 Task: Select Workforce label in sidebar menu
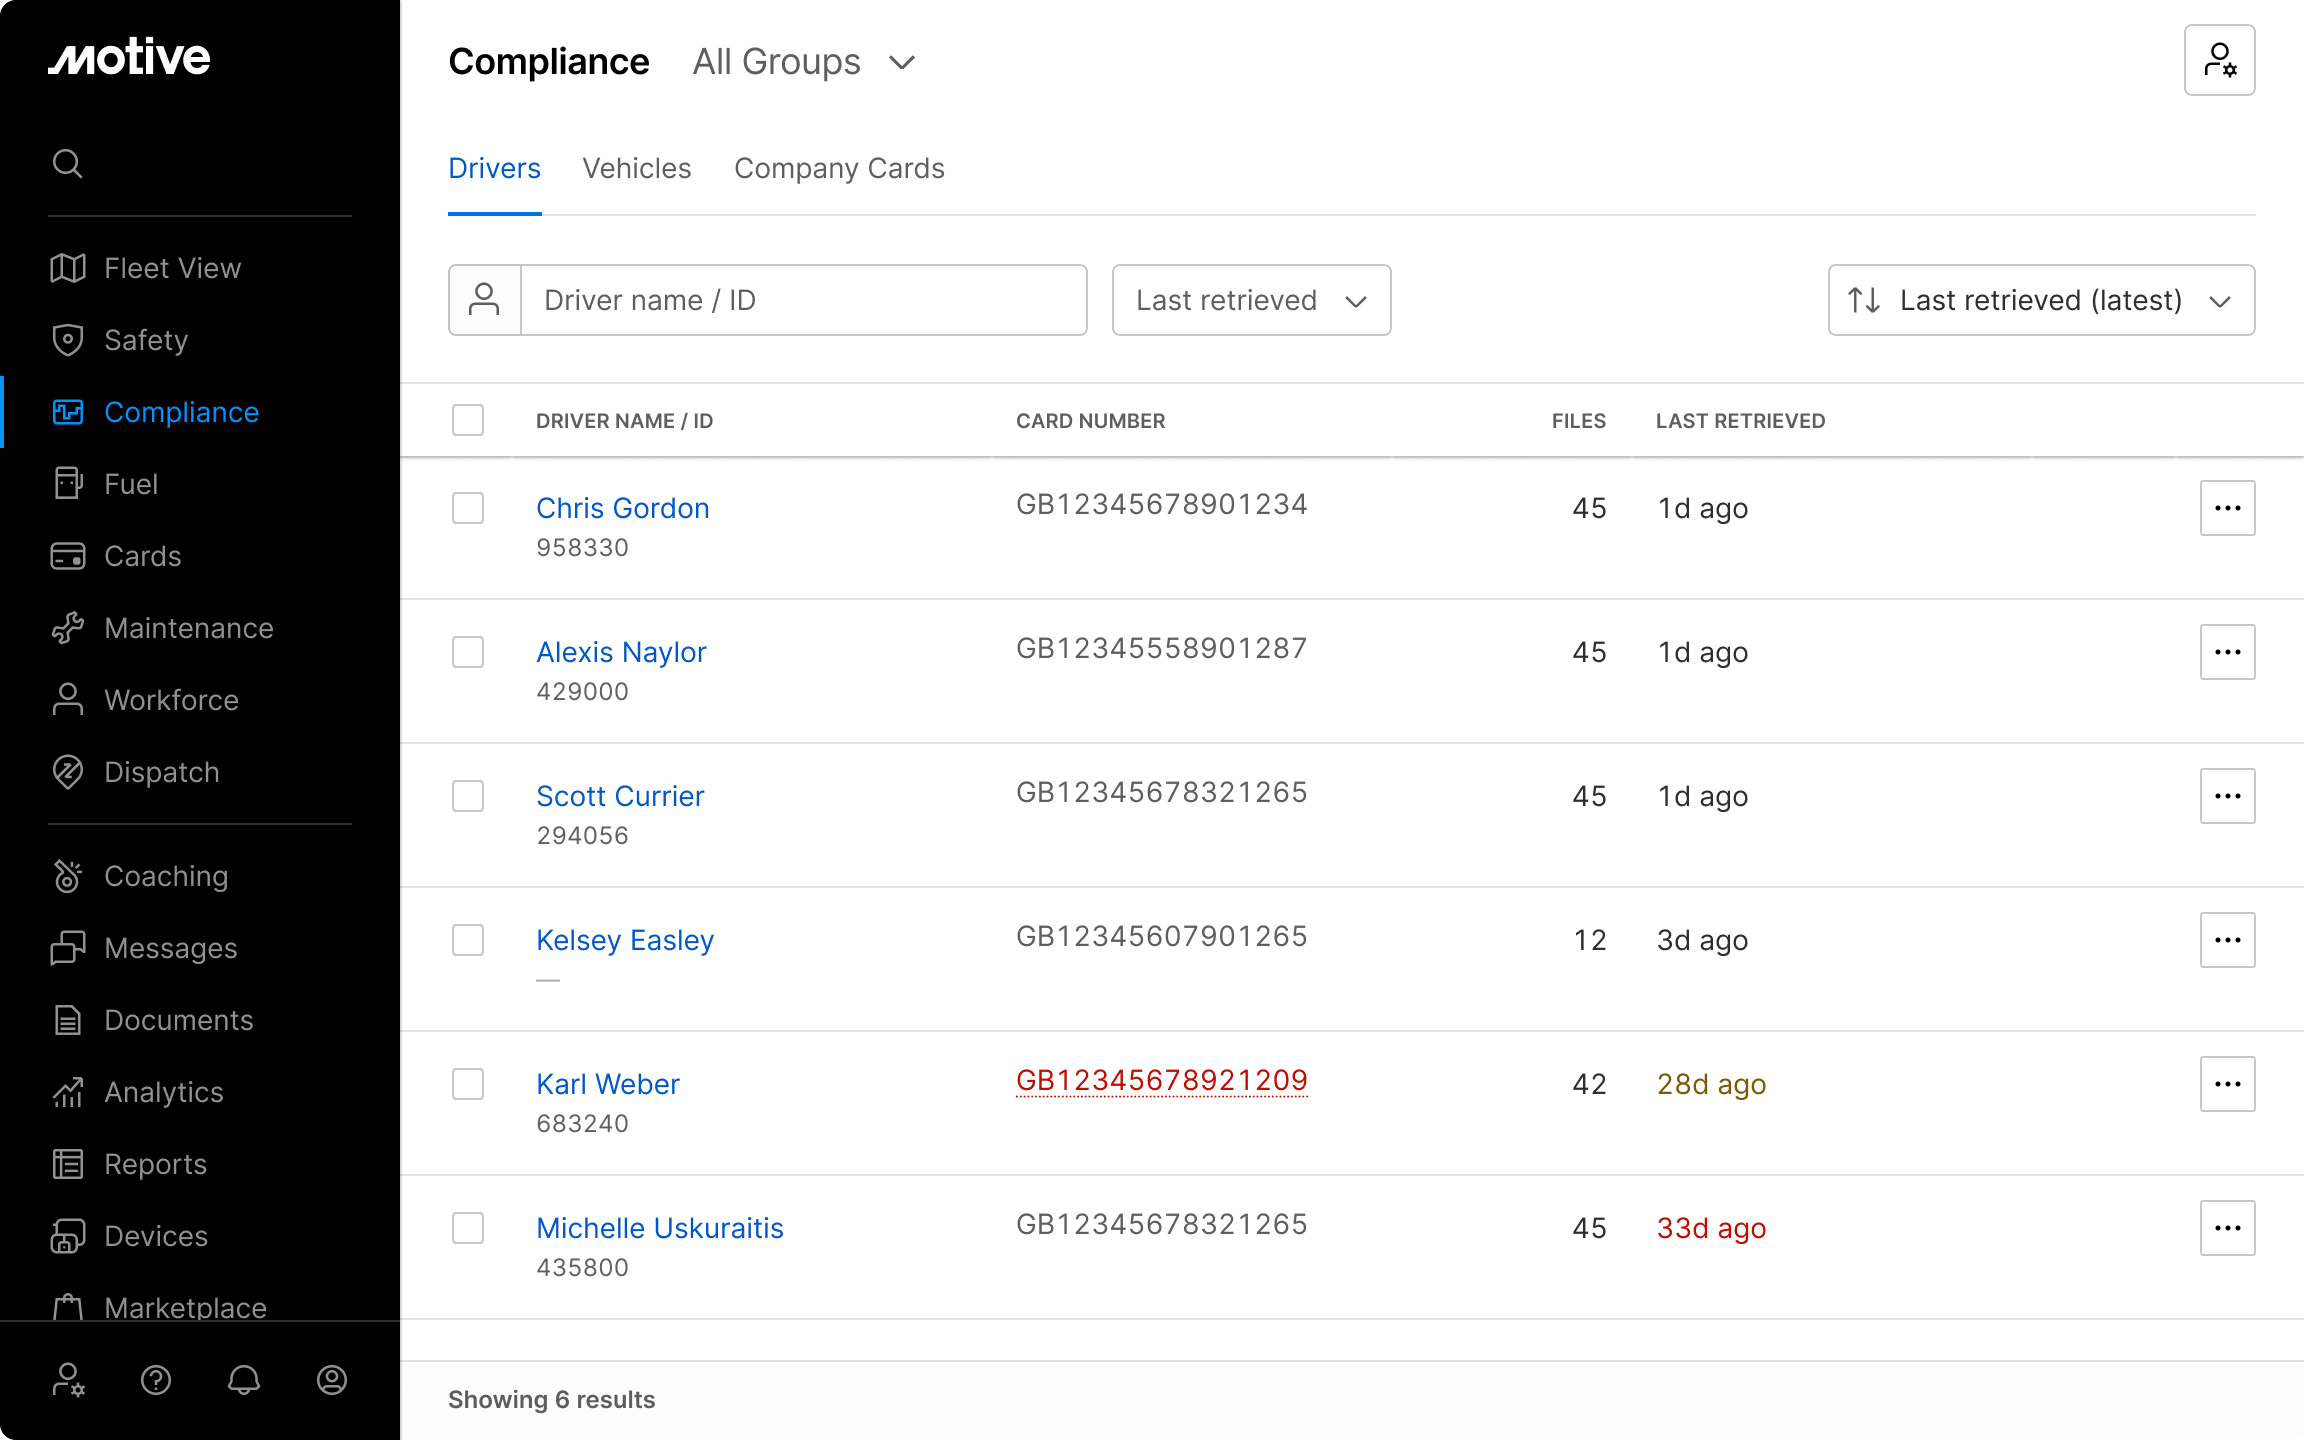tap(172, 700)
